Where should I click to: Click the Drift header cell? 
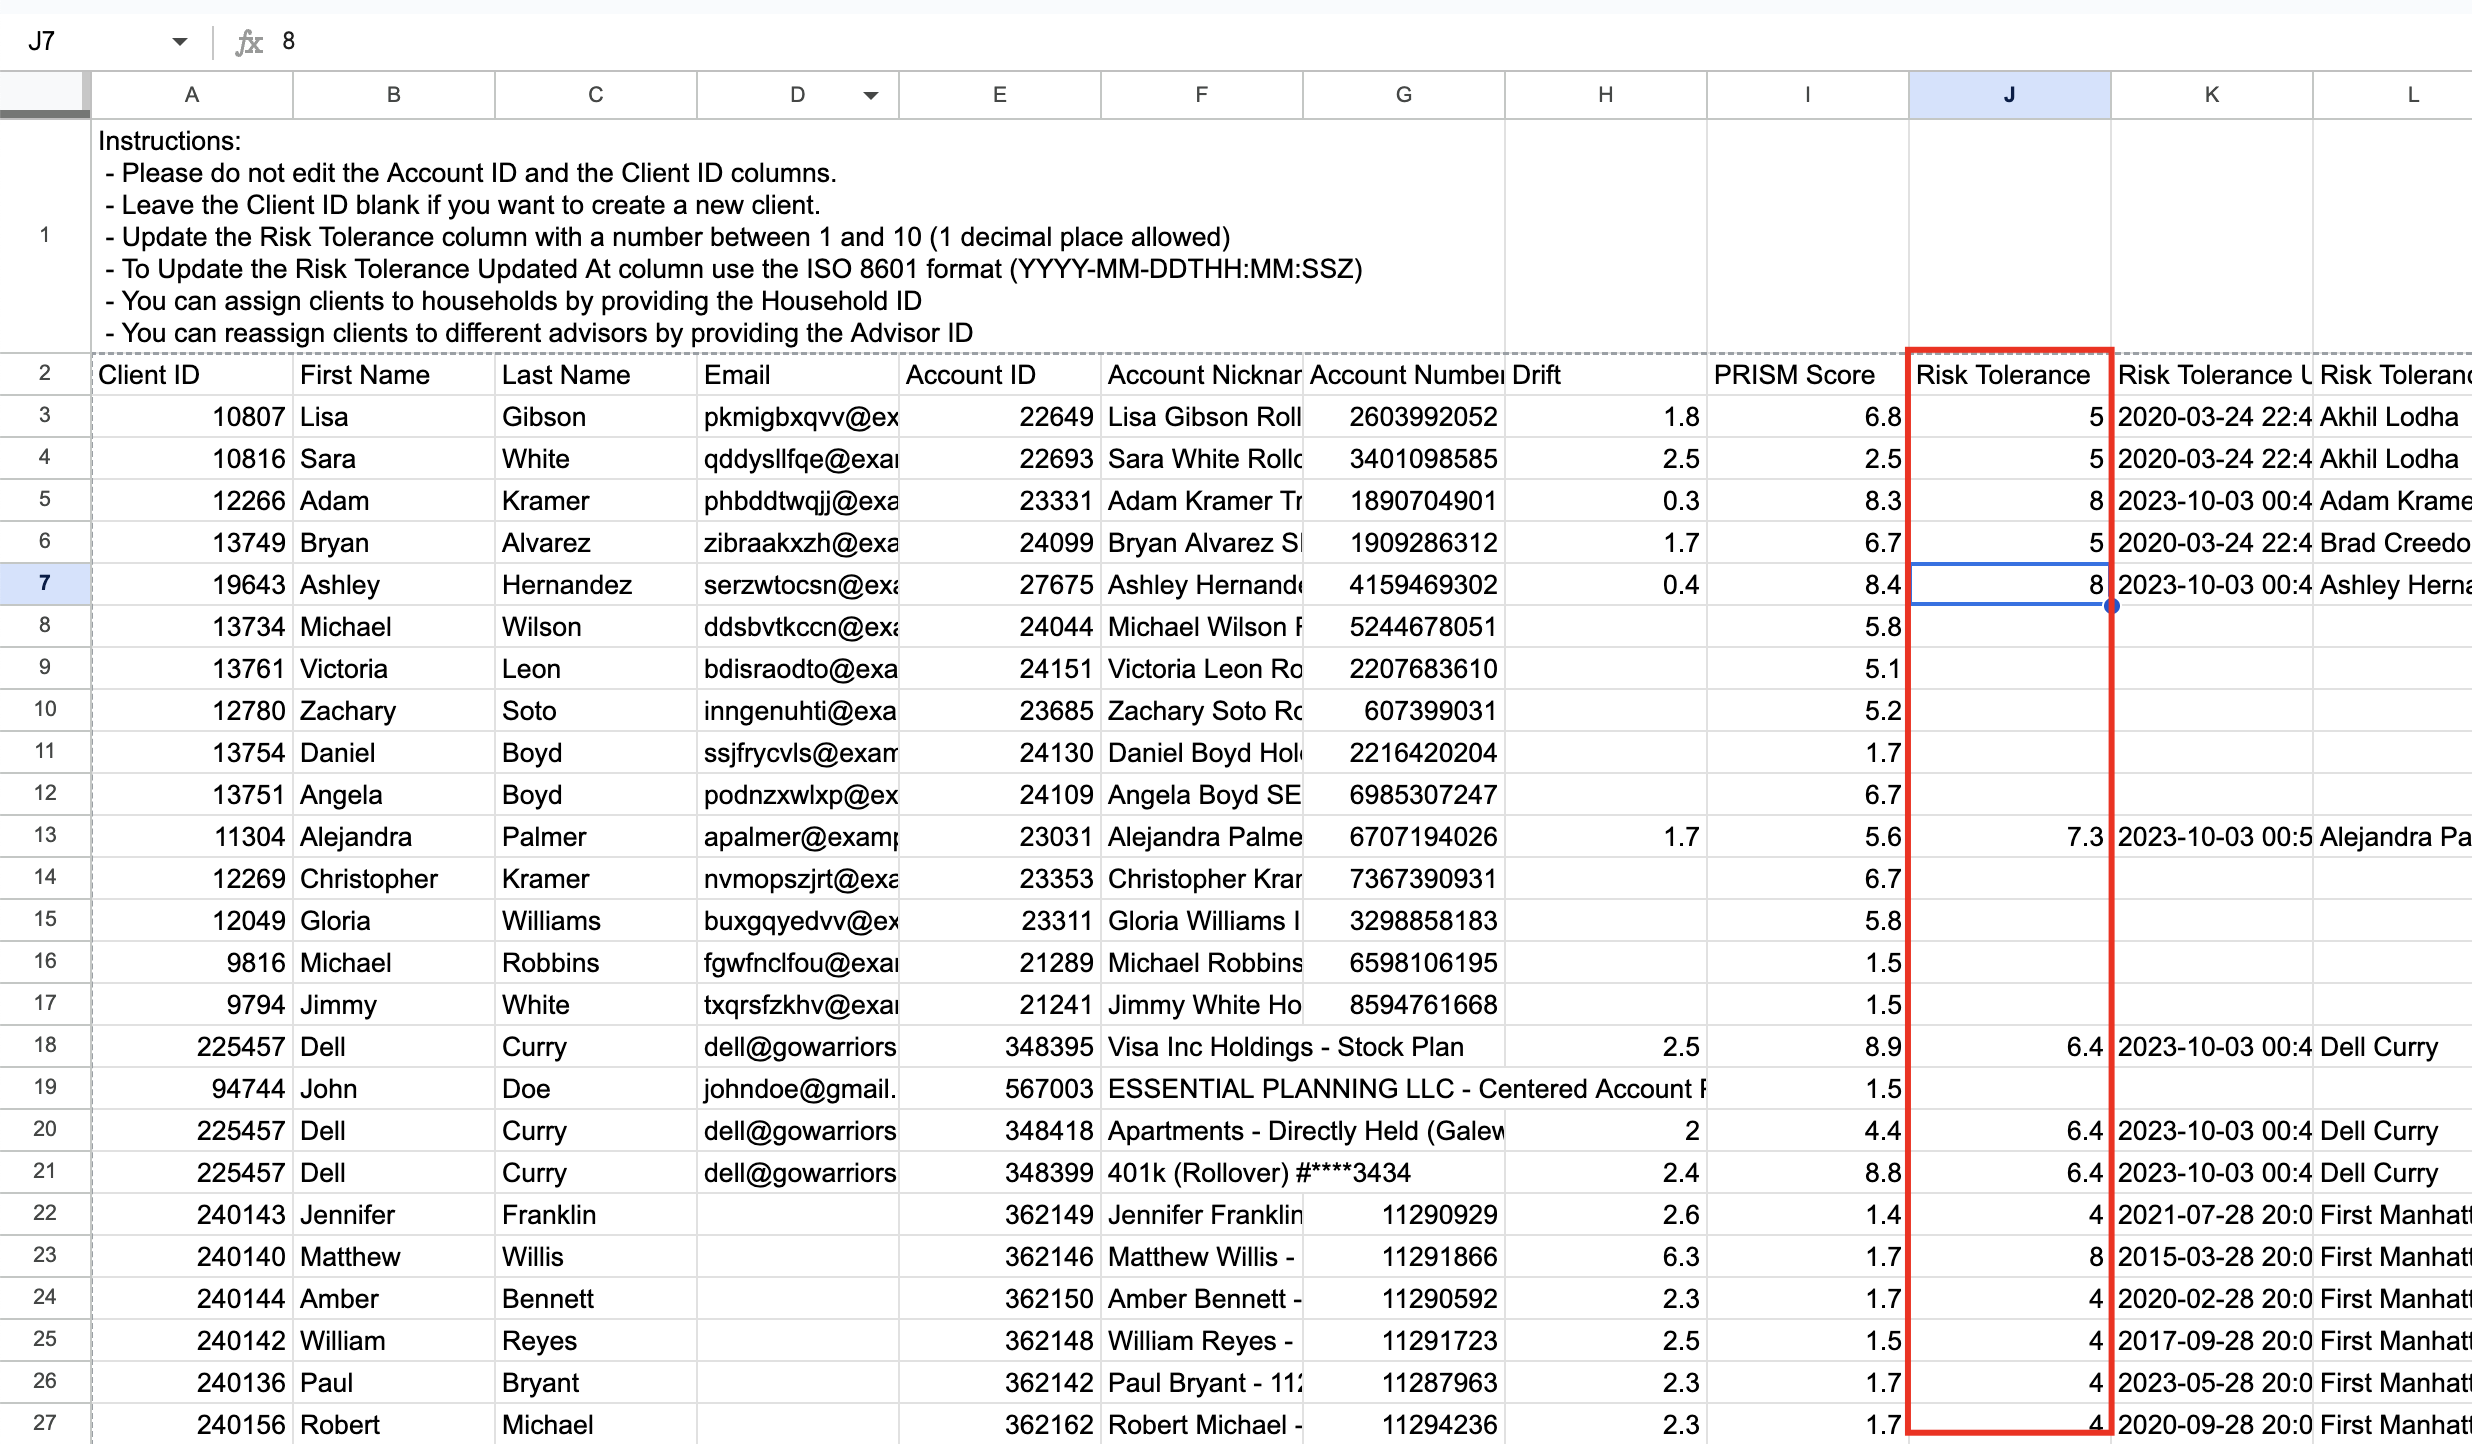coord(1606,375)
